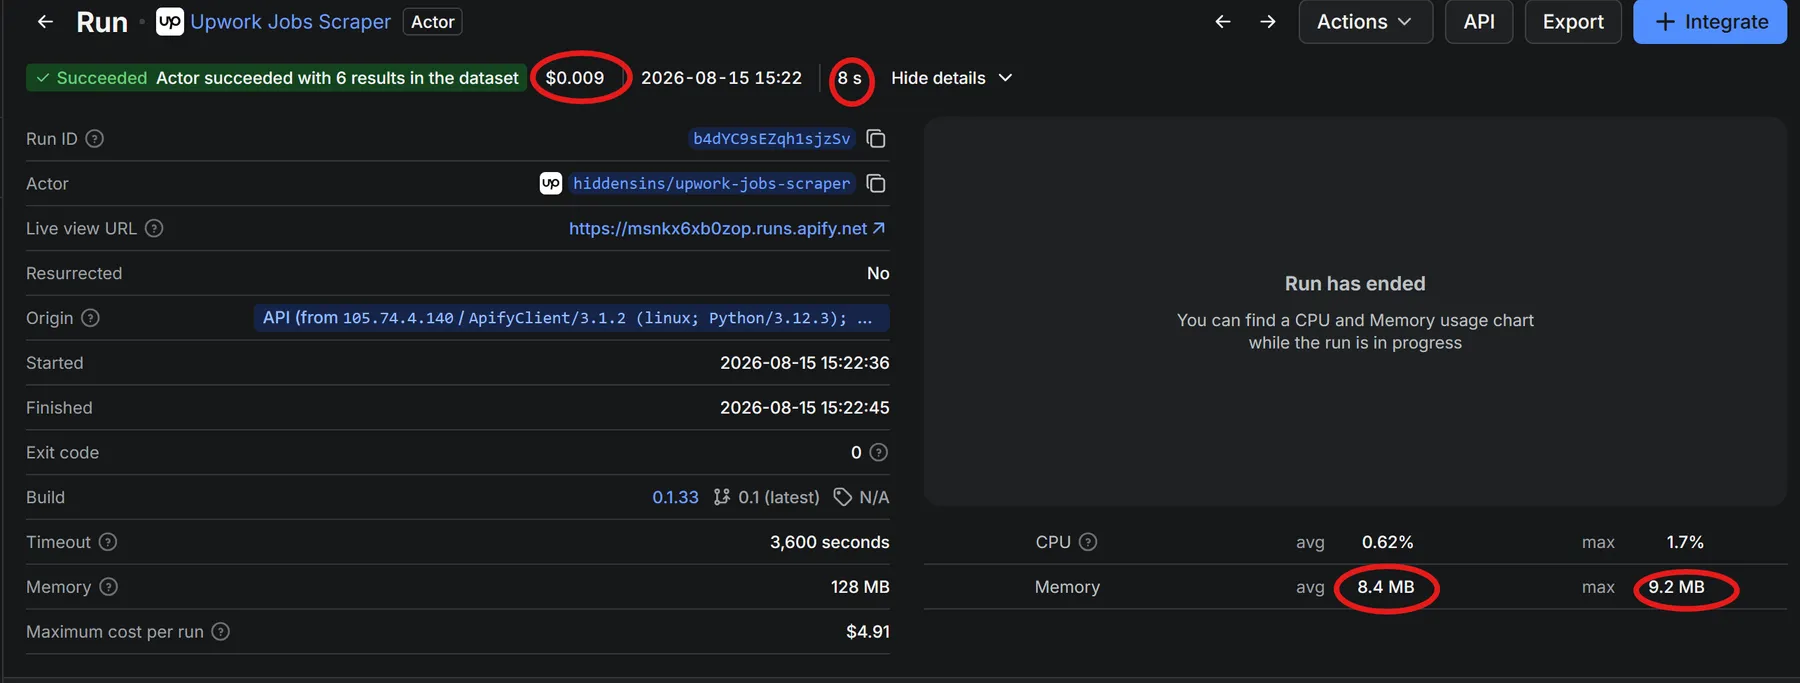
Task: Open build 0.1.33 link
Action: pyautogui.click(x=675, y=497)
